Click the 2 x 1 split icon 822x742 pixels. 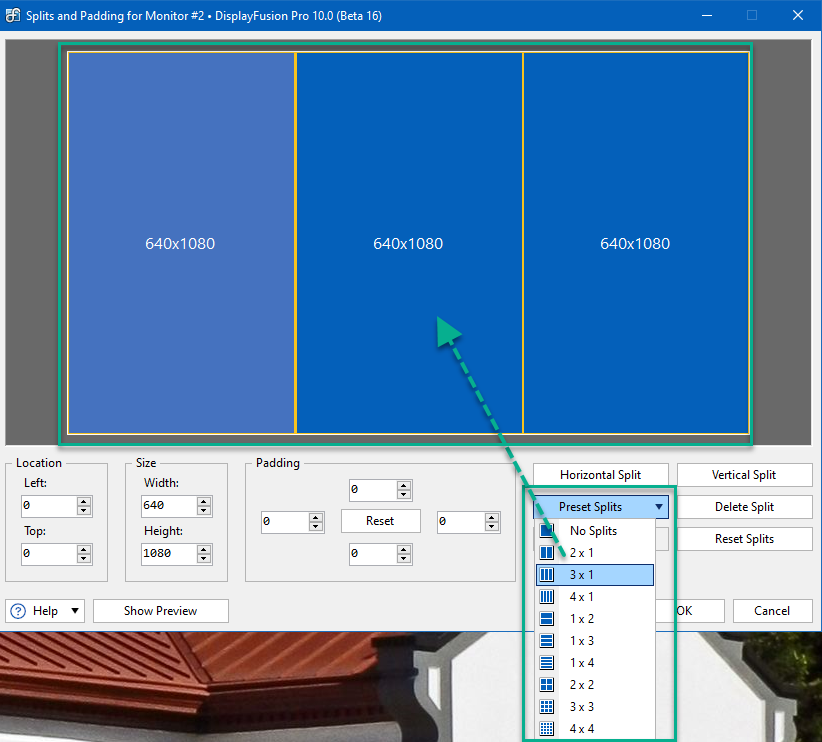pyautogui.click(x=546, y=553)
